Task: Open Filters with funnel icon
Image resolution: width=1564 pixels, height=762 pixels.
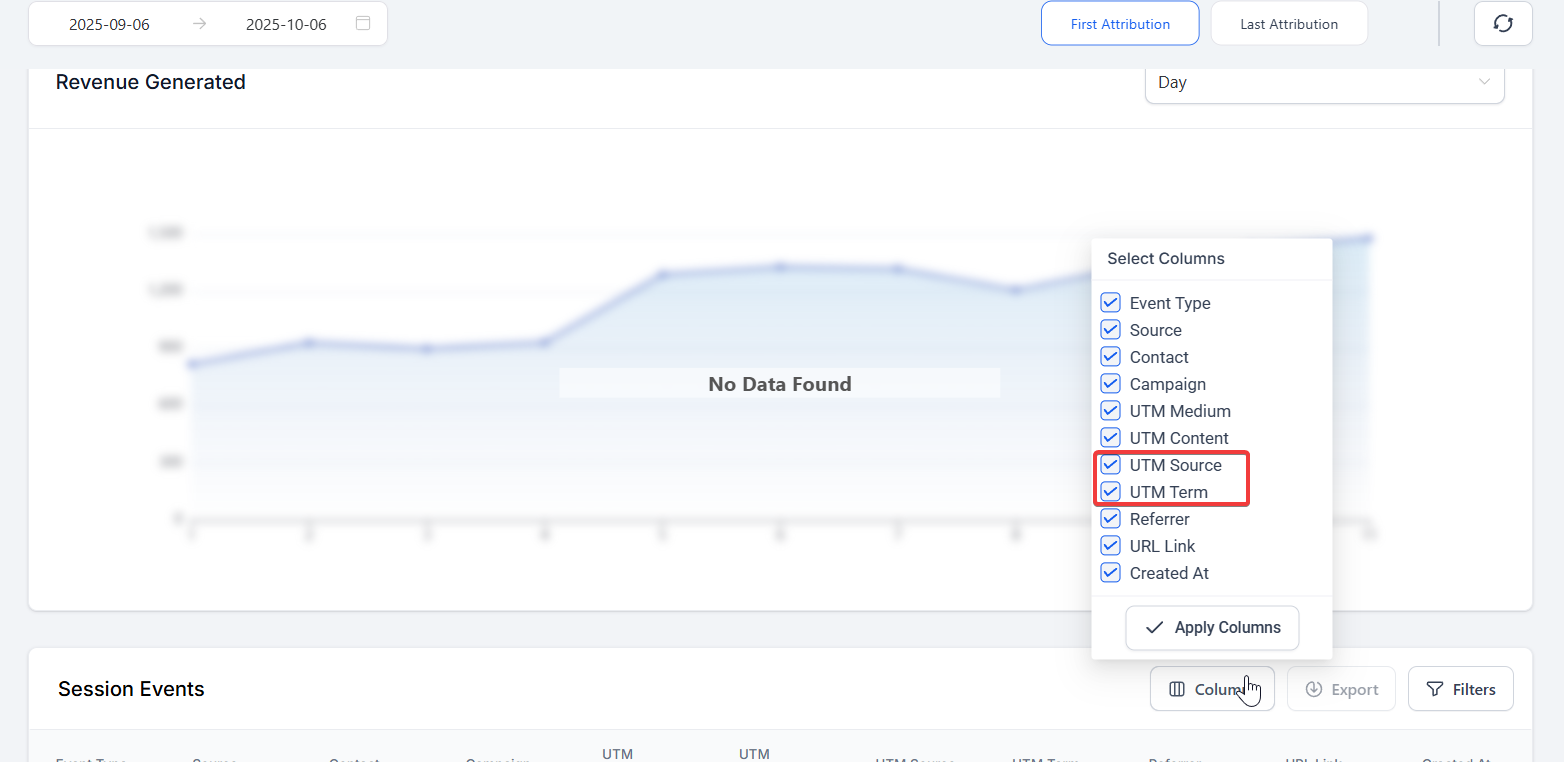Action: click(x=1460, y=689)
